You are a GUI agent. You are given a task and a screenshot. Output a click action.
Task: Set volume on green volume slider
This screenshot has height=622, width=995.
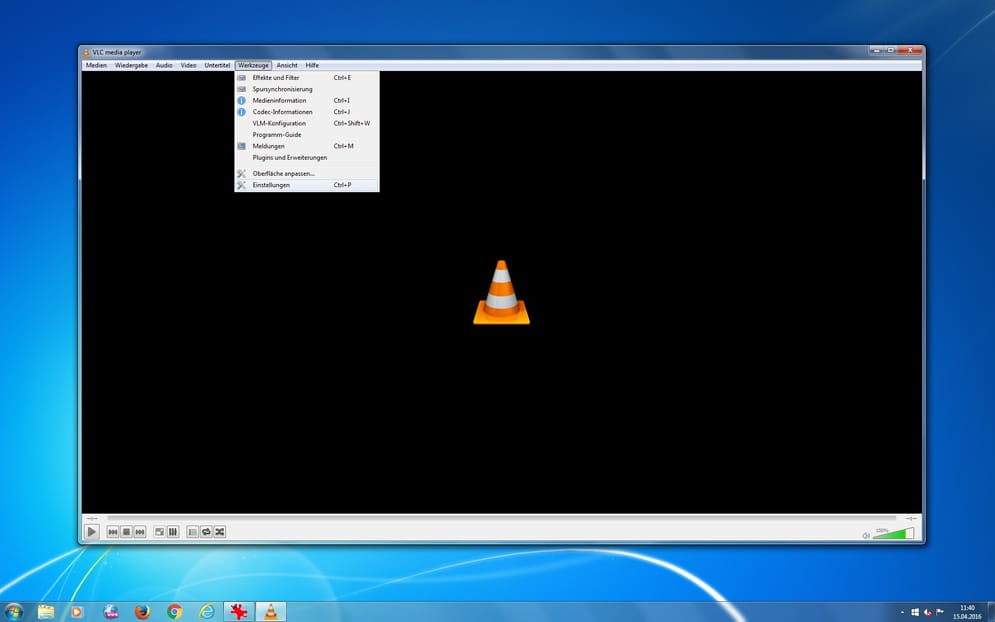click(x=893, y=534)
